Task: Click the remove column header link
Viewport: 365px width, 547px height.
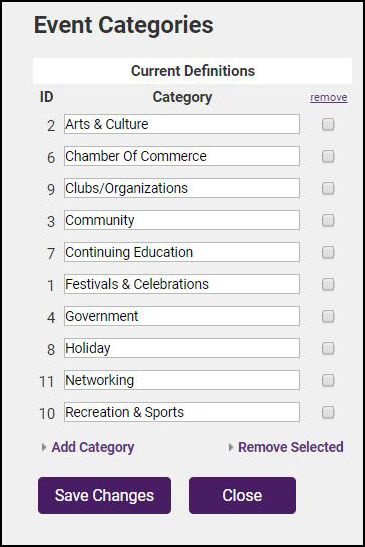Action: point(329,97)
